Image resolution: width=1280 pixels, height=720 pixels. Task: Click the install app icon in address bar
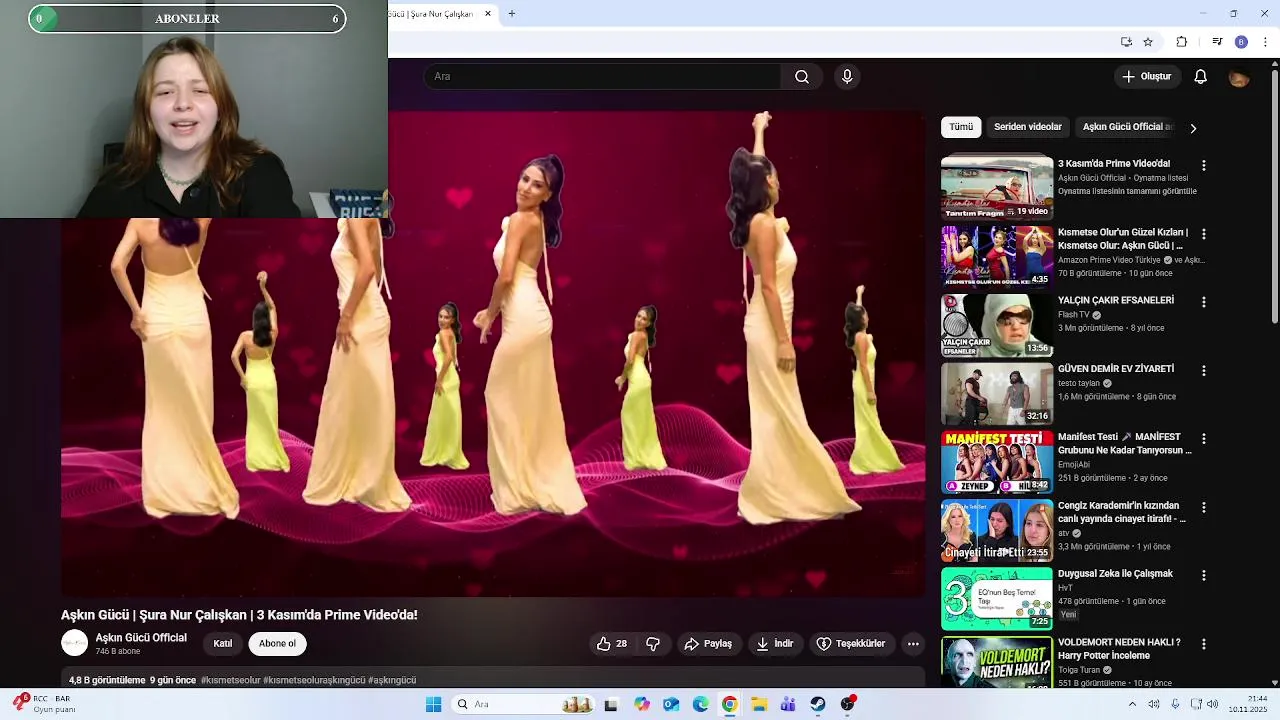click(1126, 42)
